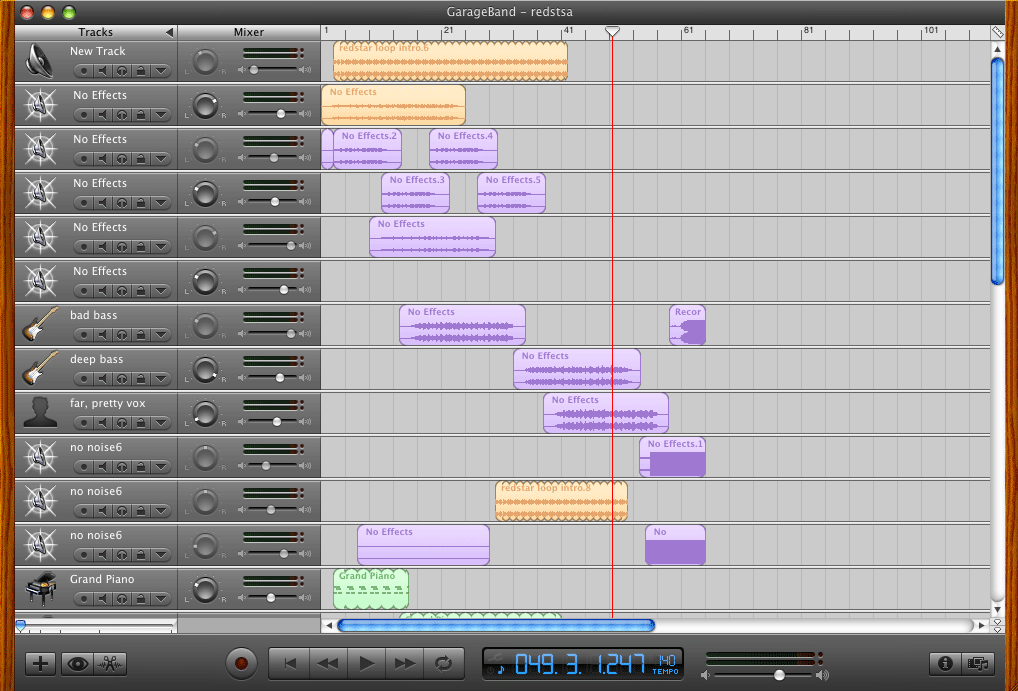Select the 'redstar loop intro.8' region
The height and width of the screenshot is (691, 1018).
pyautogui.click(x=562, y=501)
